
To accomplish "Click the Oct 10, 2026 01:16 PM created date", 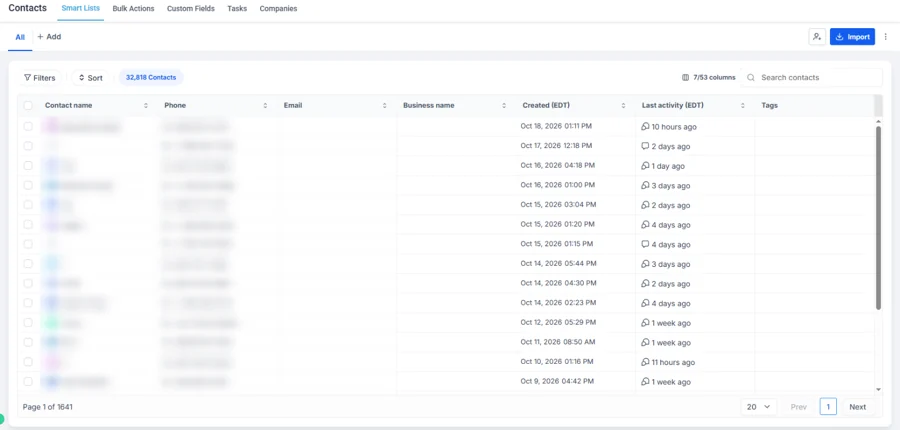I will click(x=557, y=361).
